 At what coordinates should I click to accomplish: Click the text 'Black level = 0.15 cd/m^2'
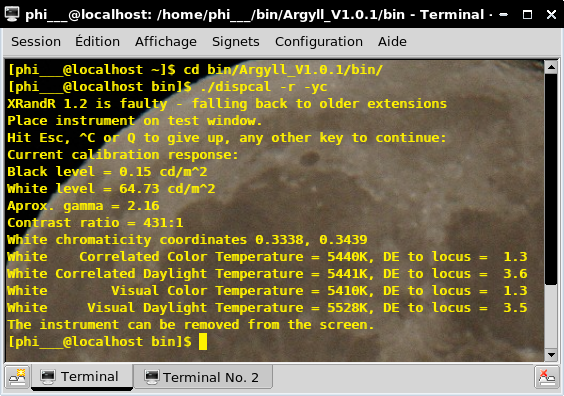pyautogui.click(x=107, y=172)
